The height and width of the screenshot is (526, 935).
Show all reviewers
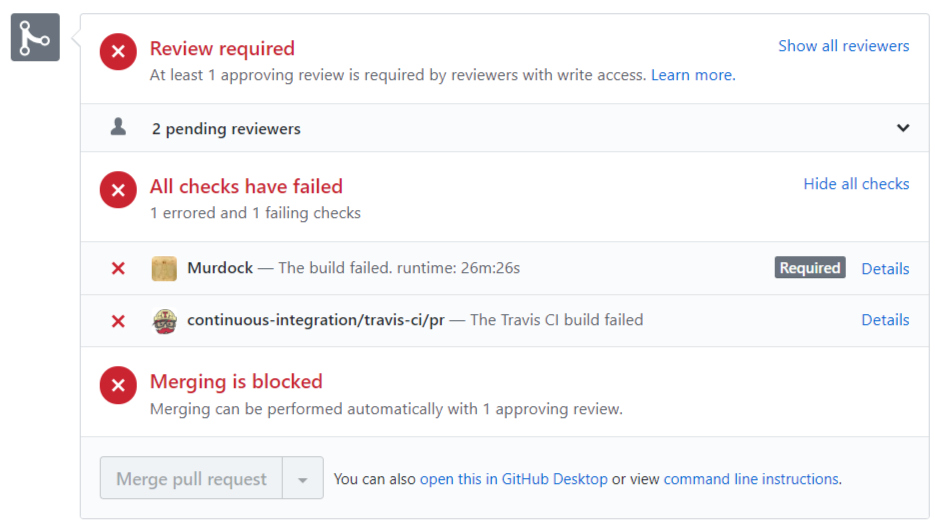[844, 46]
